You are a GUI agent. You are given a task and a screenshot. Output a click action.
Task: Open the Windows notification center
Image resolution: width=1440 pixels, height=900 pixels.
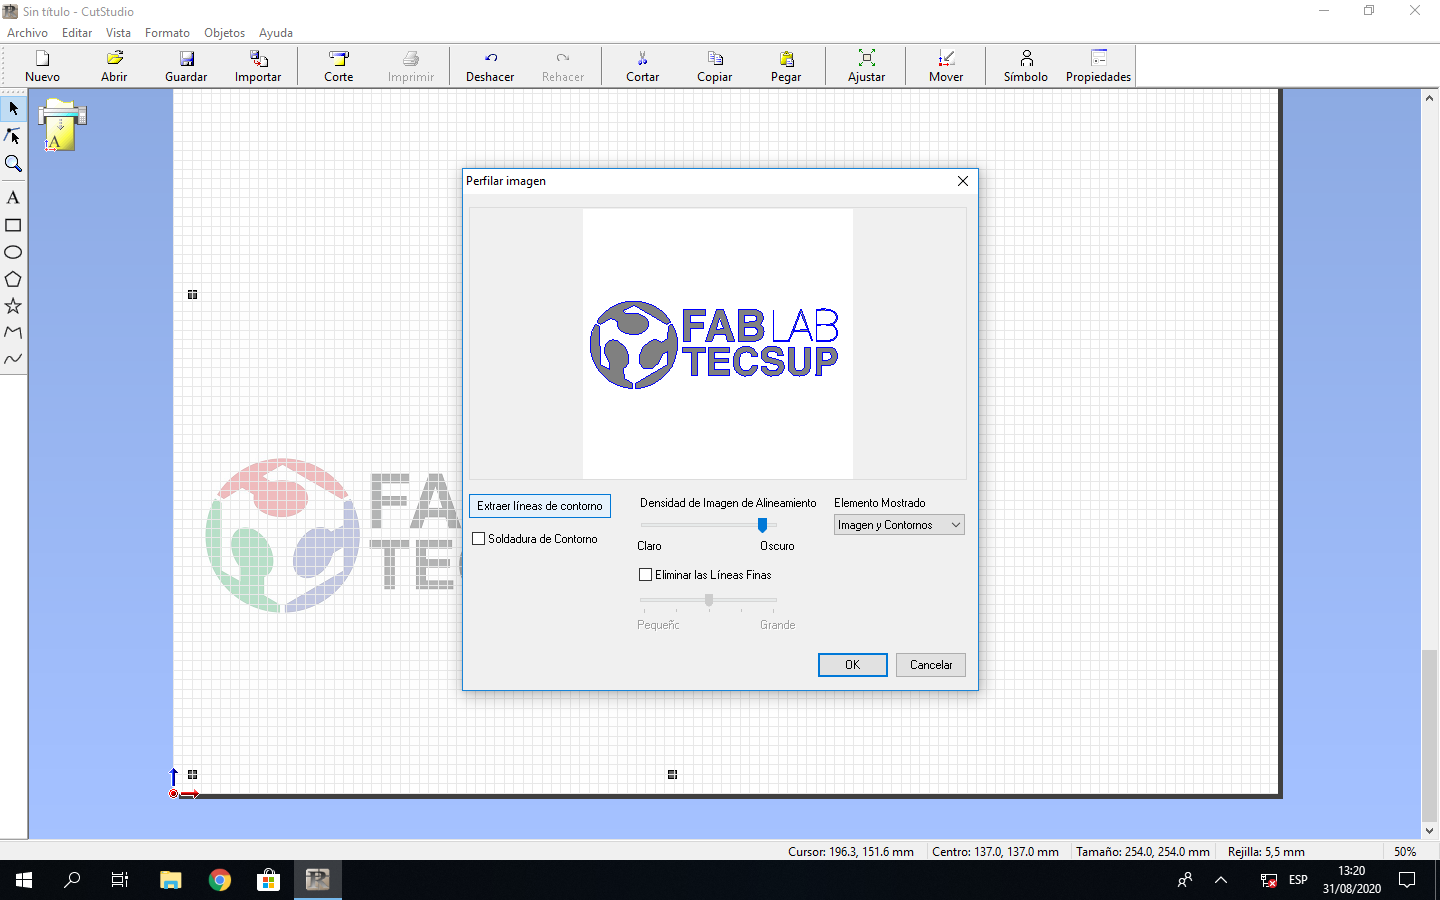coord(1407,880)
